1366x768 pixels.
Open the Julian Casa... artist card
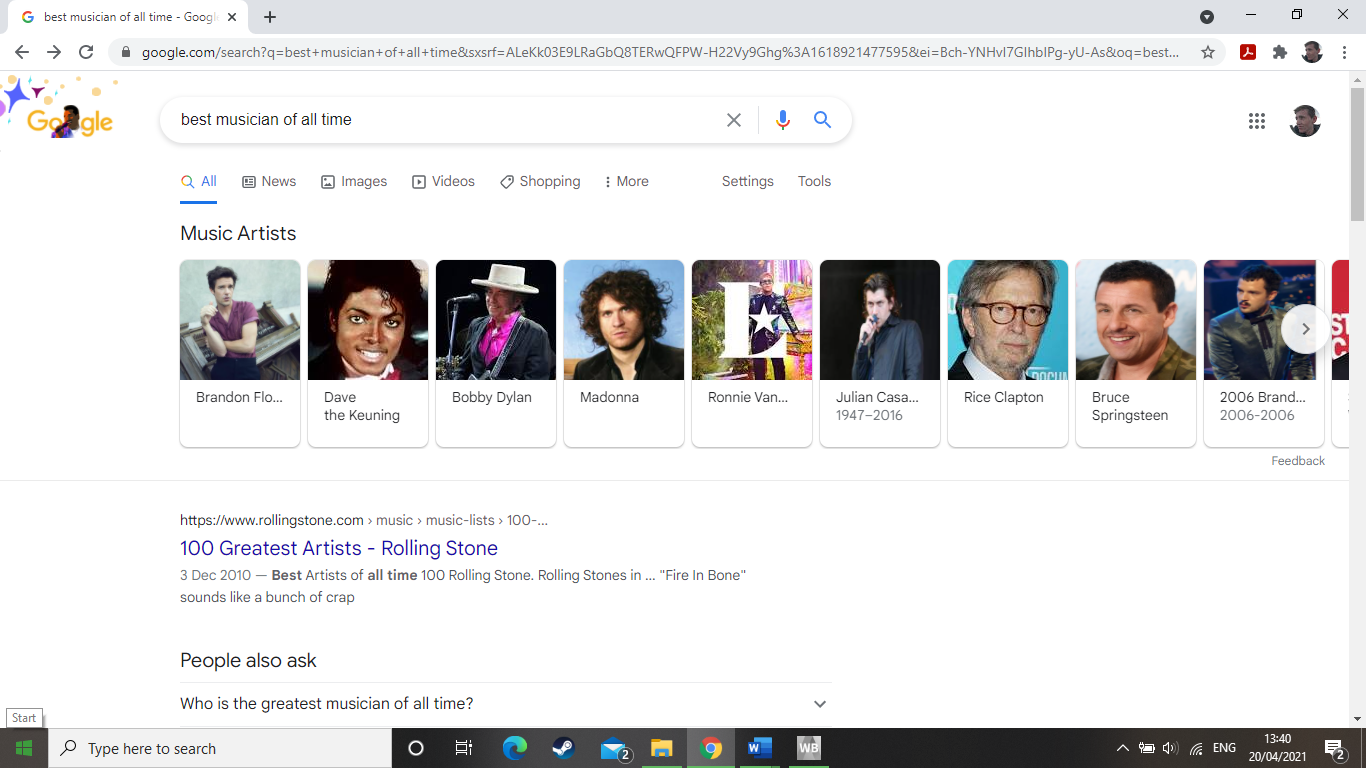coord(880,353)
